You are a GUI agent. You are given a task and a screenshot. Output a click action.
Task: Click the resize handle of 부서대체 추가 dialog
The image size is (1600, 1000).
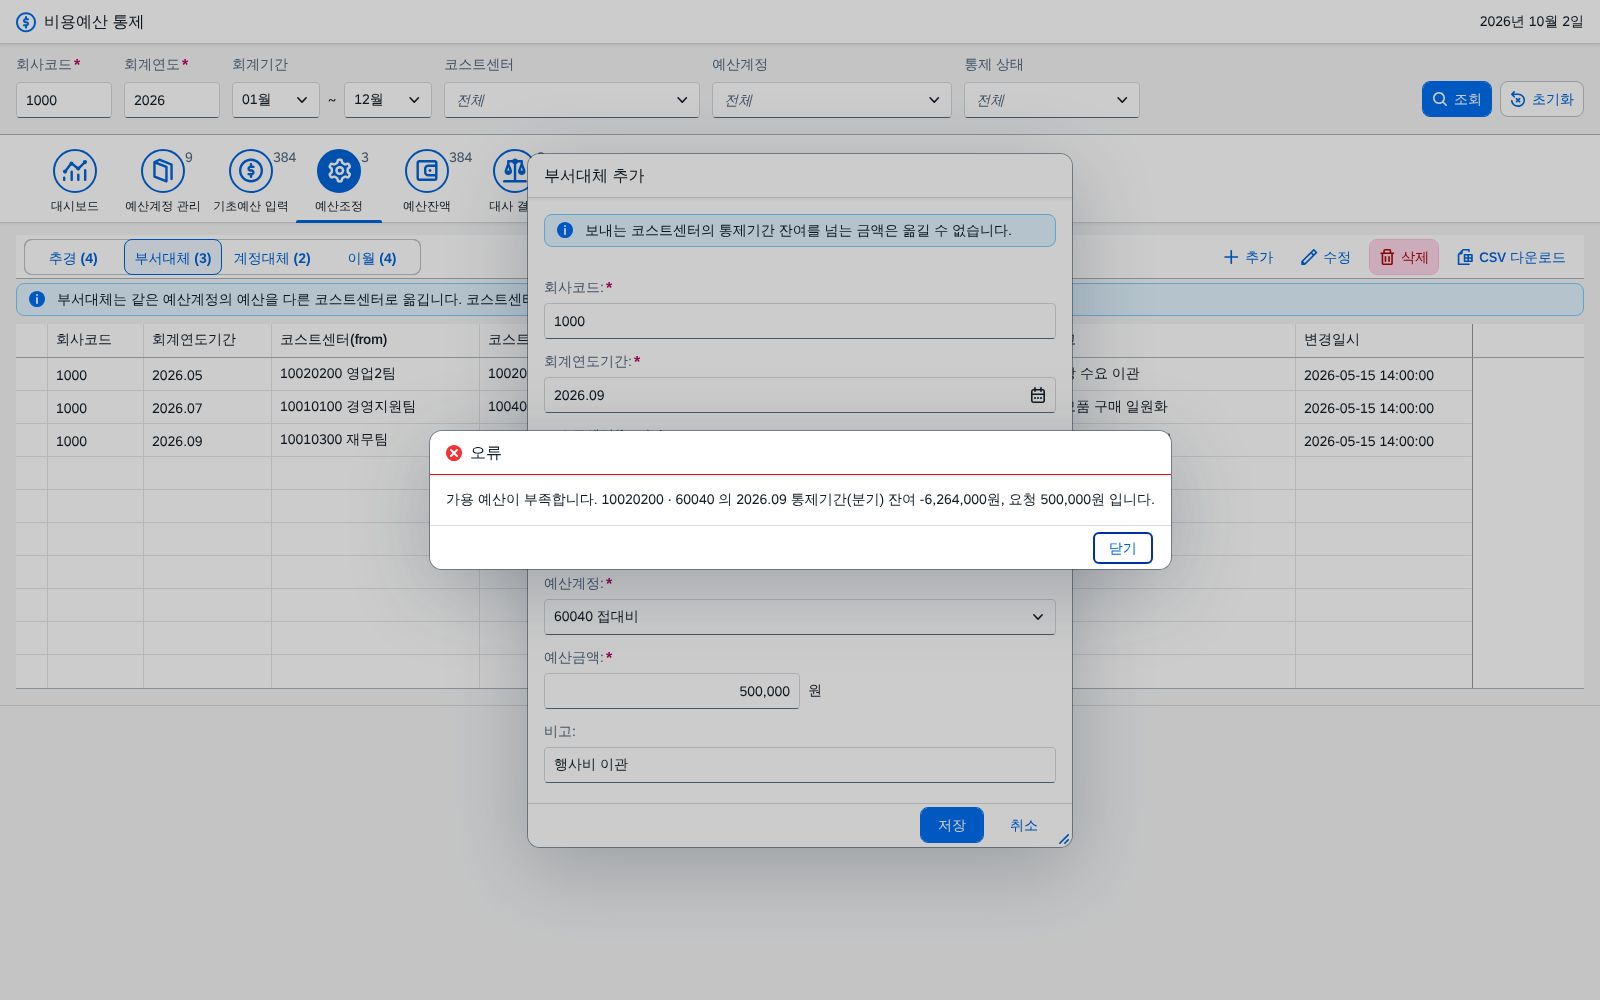tap(1064, 839)
